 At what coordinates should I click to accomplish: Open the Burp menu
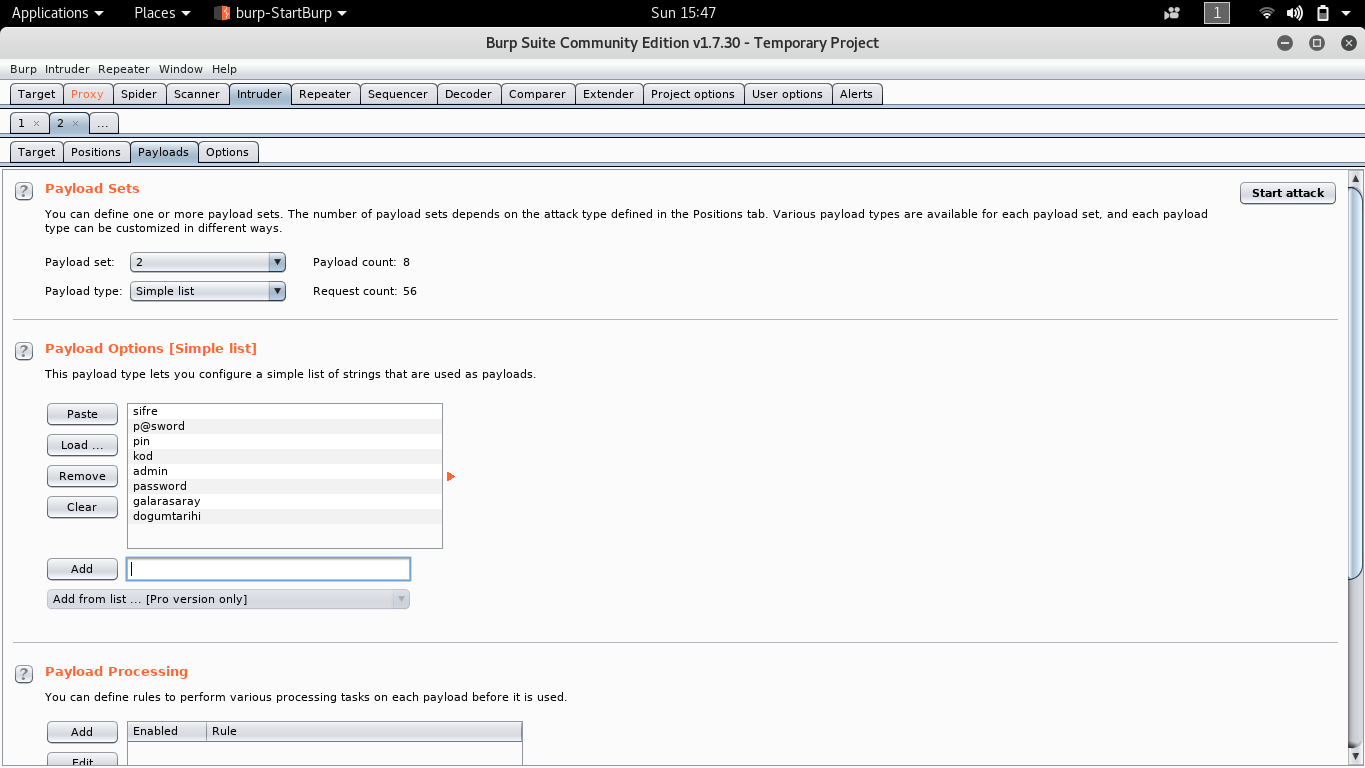tap(23, 69)
